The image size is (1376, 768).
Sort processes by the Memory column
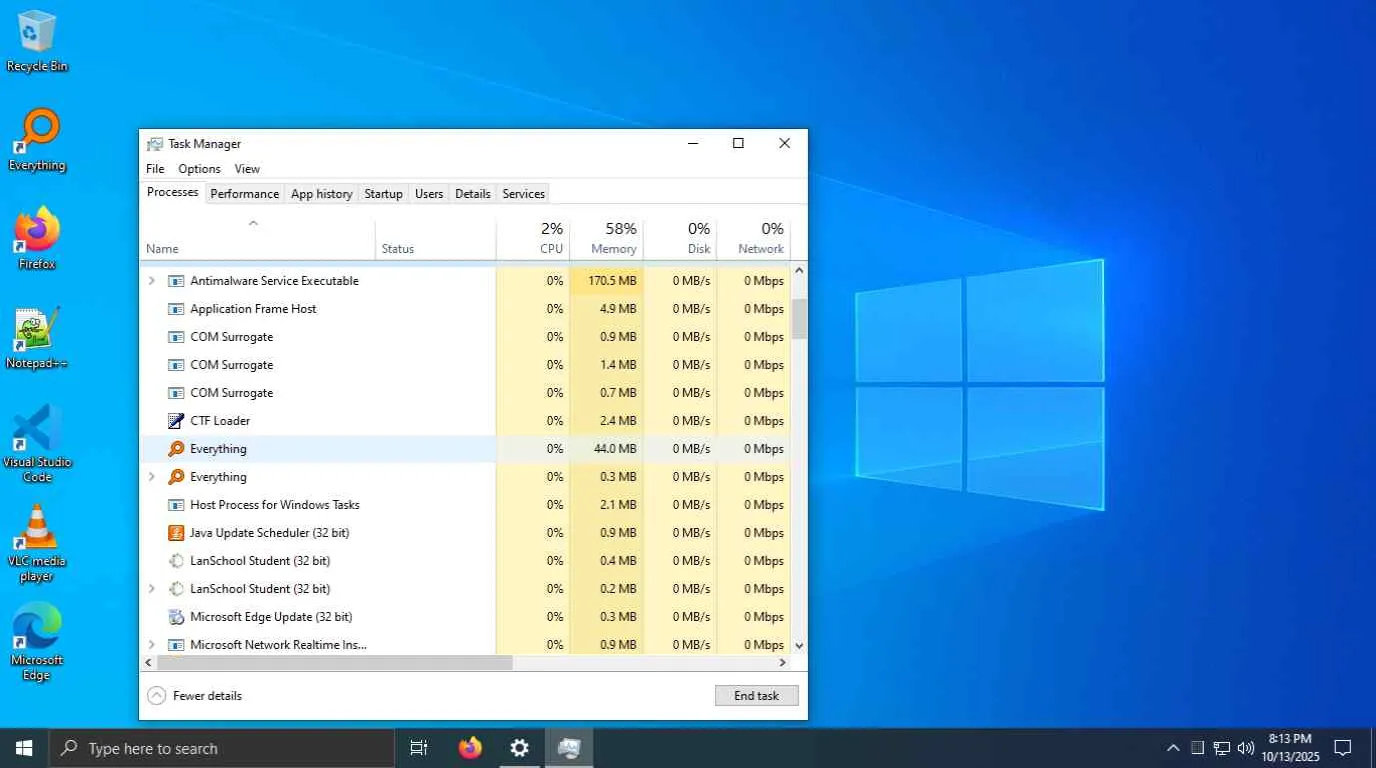click(607, 239)
